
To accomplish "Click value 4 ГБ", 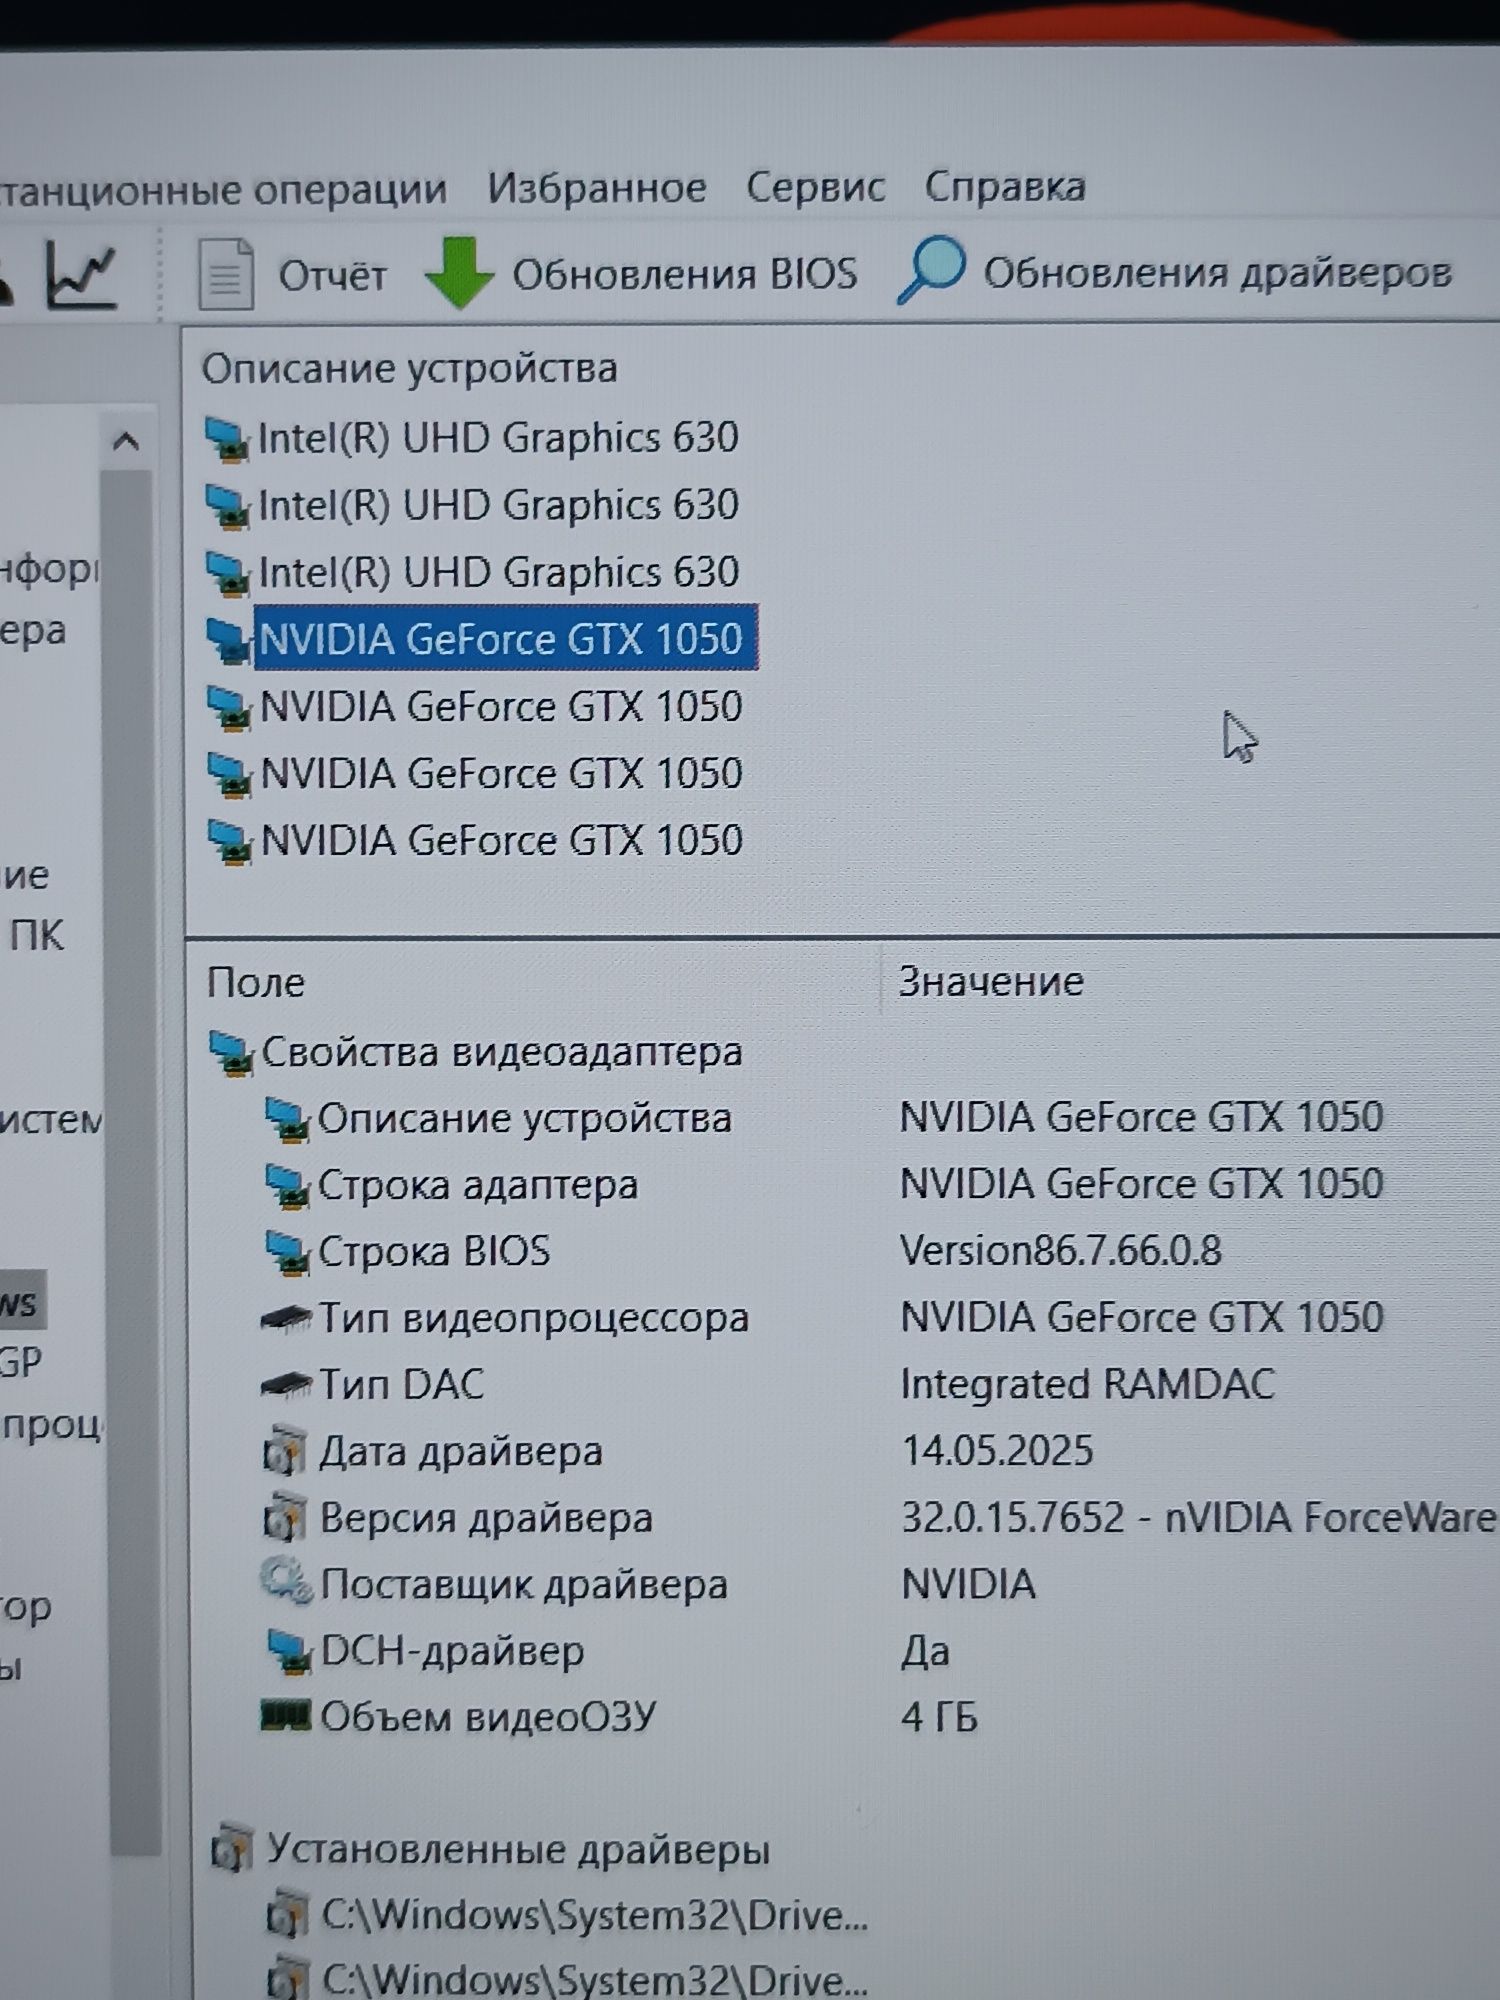I will pyautogui.click(x=939, y=1718).
